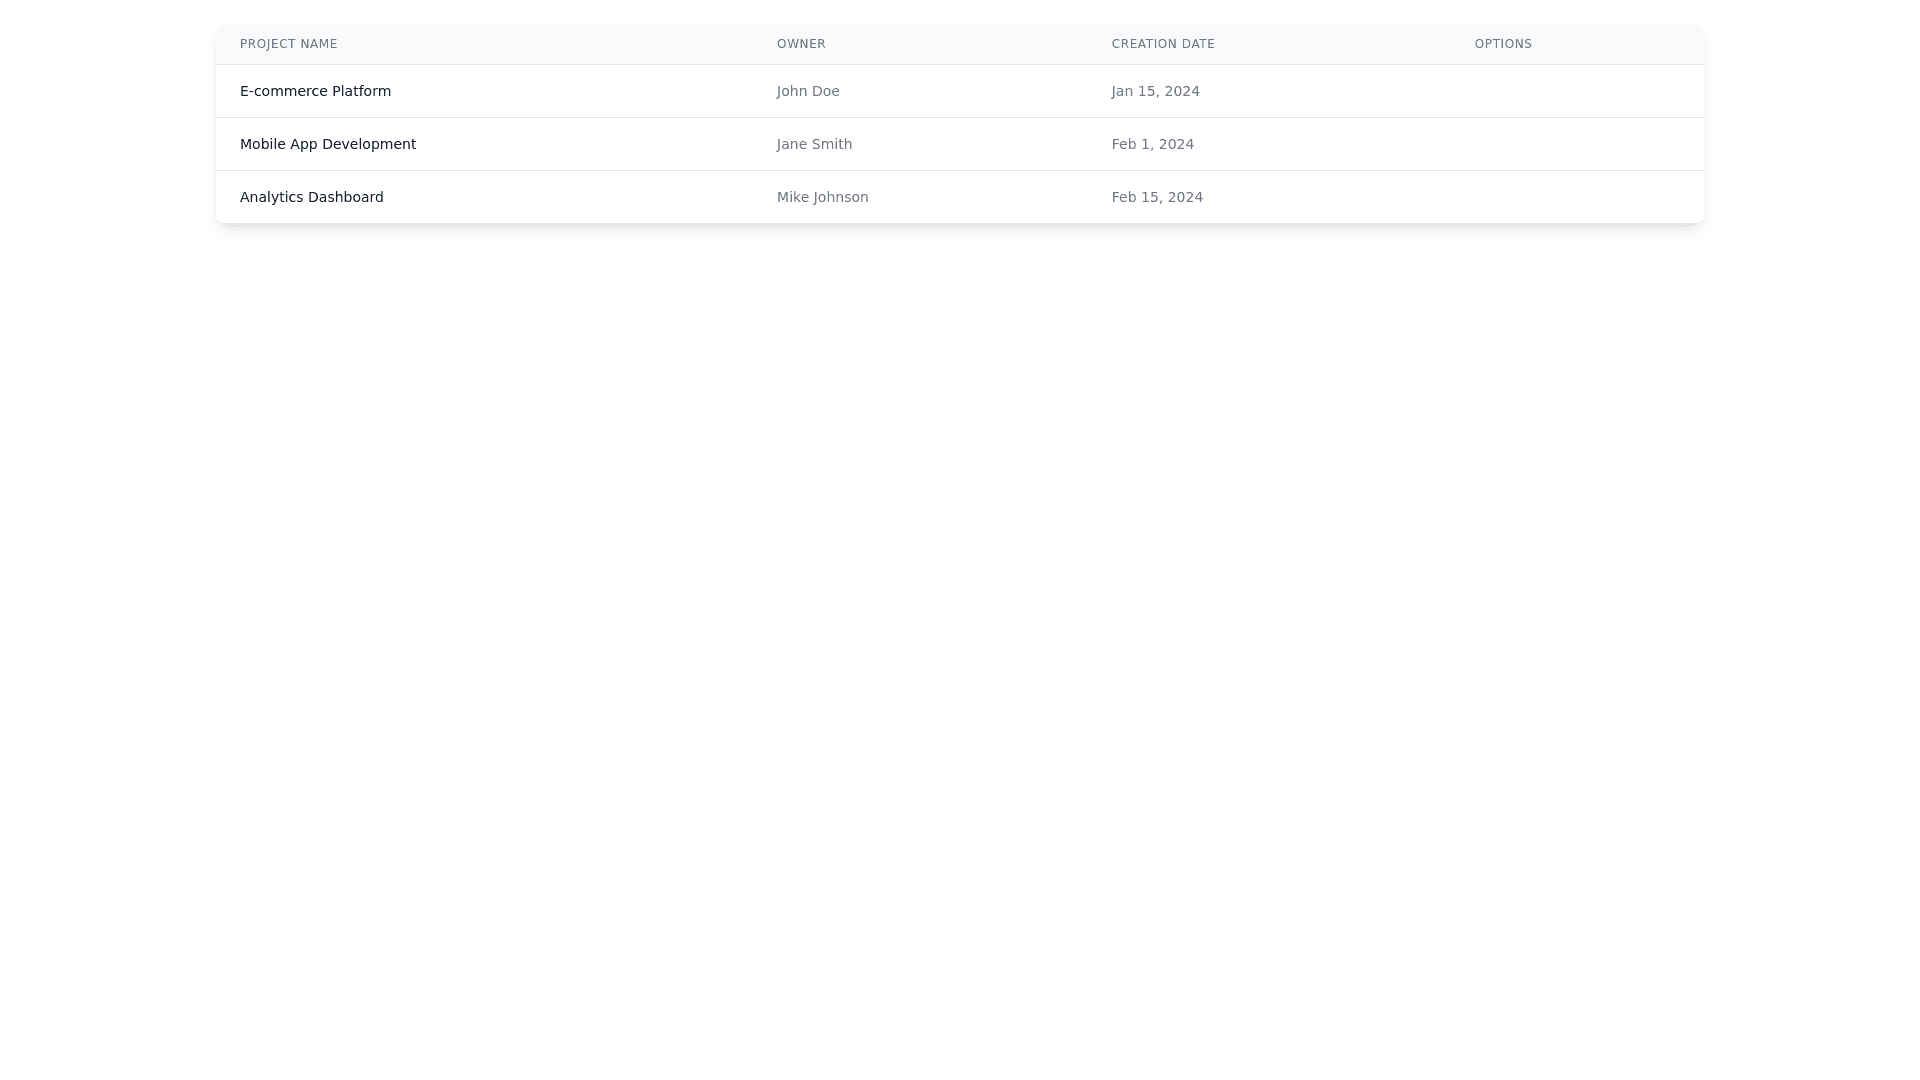Open the Analytics Dashboard project
The width and height of the screenshot is (1920, 1080).
point(311,197)
